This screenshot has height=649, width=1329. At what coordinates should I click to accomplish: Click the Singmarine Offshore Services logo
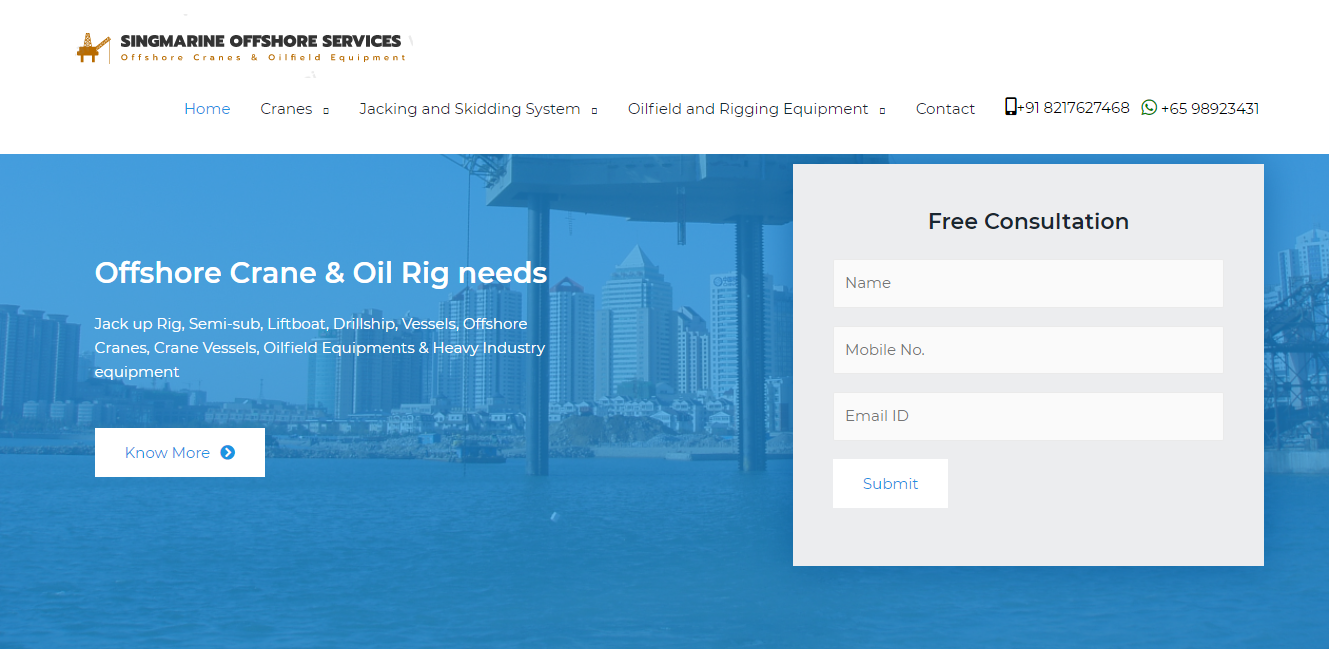243,47
